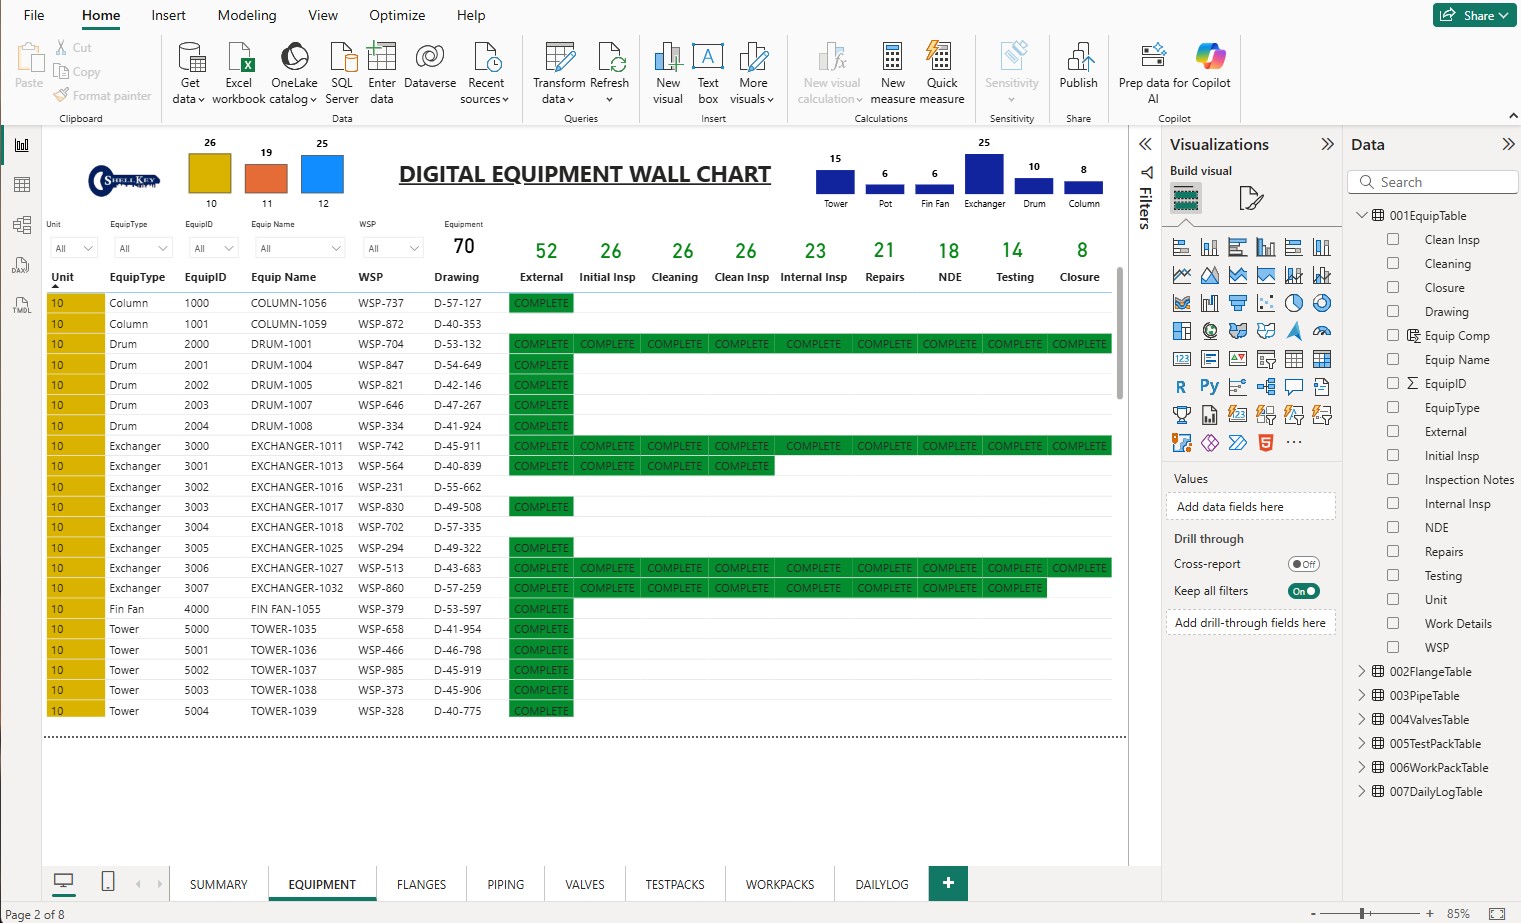Select the Python visual icon

(1209, 386)
